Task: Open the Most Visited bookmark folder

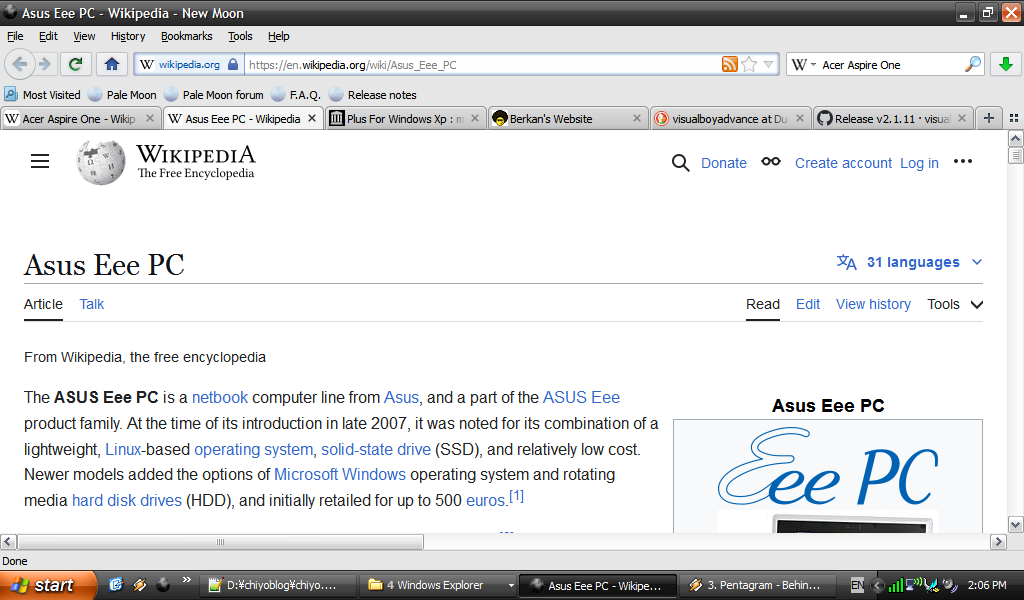Action: click(x=42, y=95)
